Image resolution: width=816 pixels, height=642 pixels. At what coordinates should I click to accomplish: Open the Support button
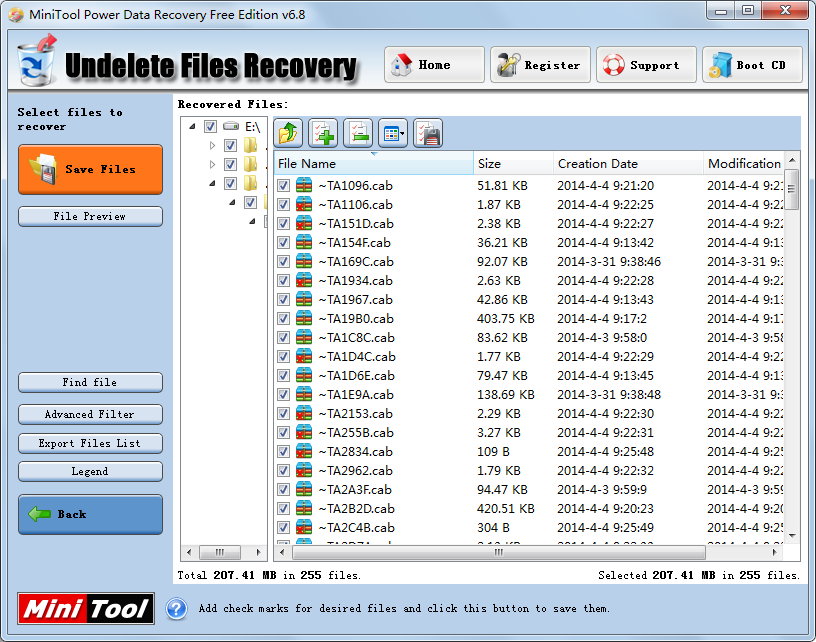click(x=646, y=65)
